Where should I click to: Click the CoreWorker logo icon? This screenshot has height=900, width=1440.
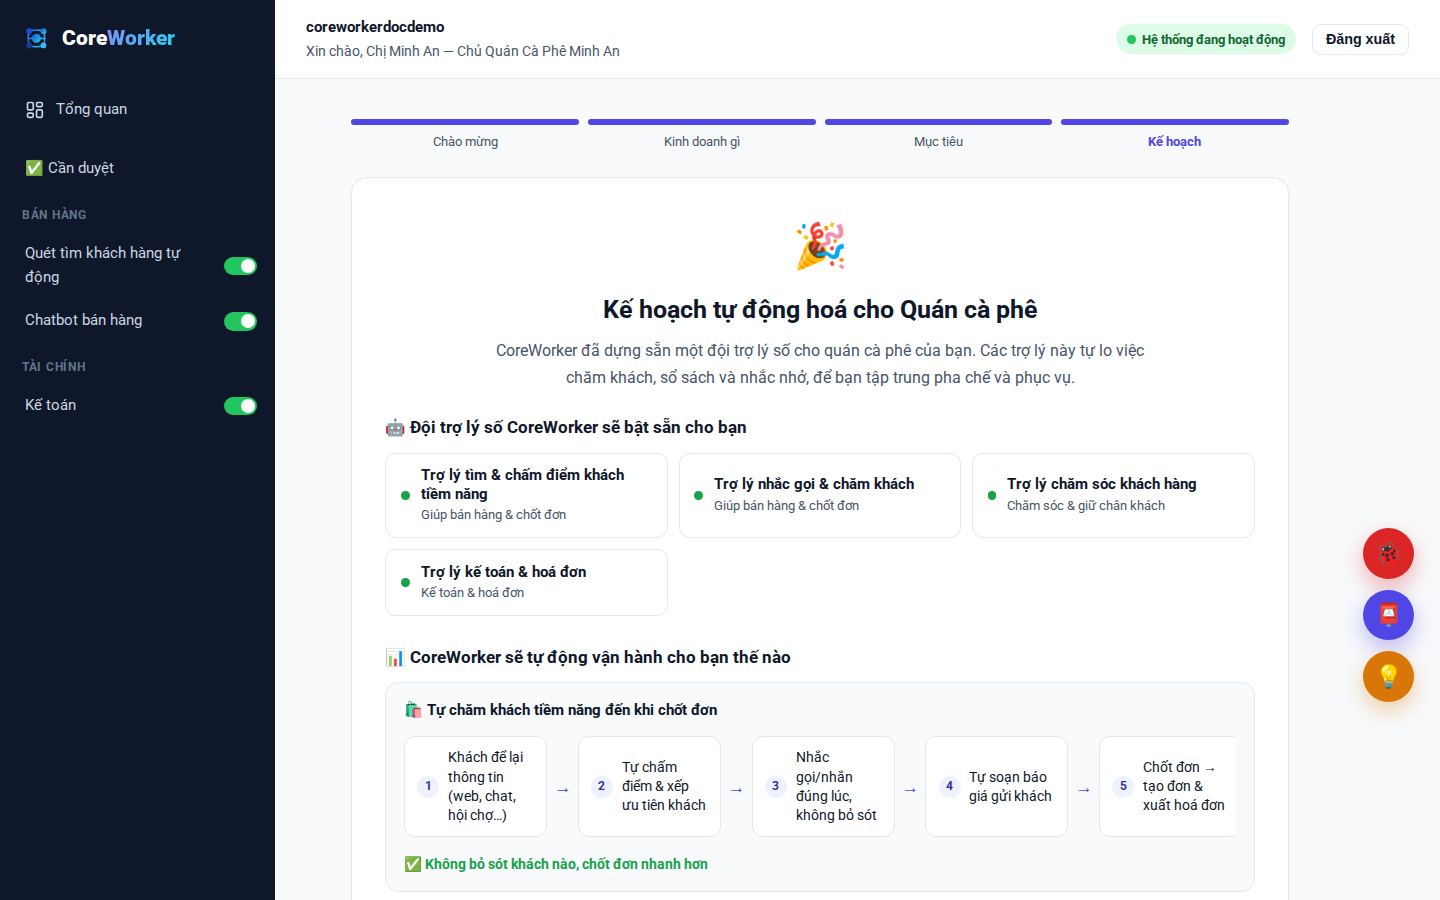click(x=37, y=38)
